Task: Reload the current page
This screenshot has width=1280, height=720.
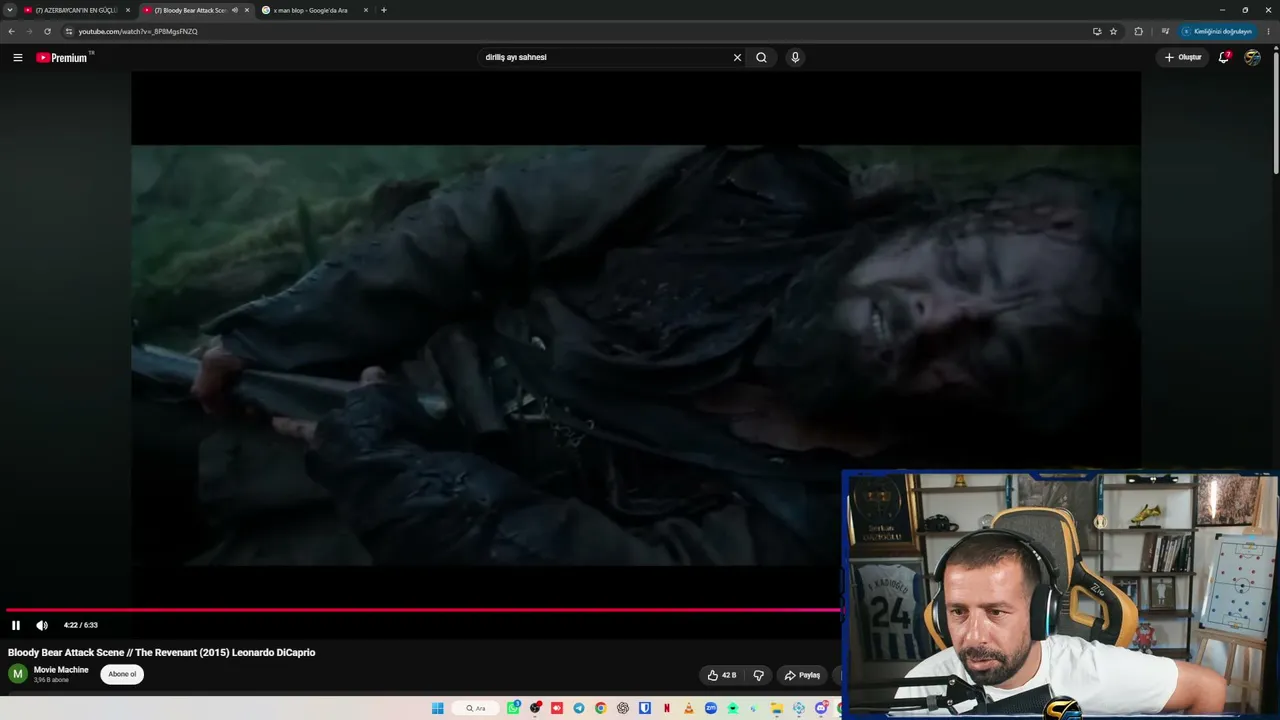Action: pyautogui.click(x=47, y=31)
